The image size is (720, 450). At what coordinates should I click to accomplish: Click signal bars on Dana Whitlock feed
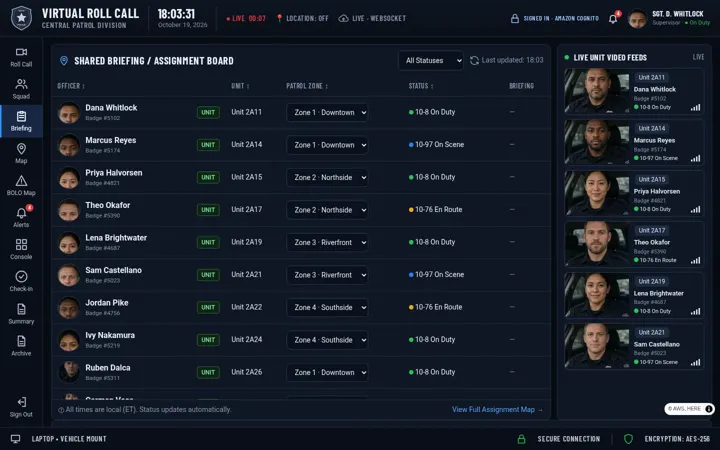(x=695, y=107)
